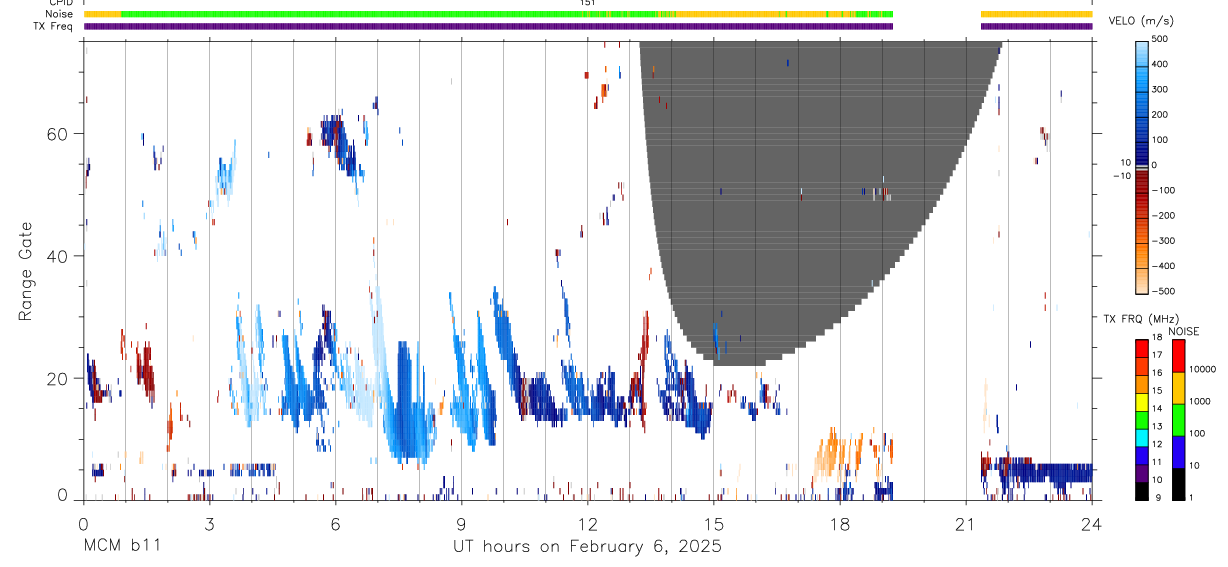Click the UT hours tick label 9
This screenshot has height=567, width=1228.
(x=461, y=523)
